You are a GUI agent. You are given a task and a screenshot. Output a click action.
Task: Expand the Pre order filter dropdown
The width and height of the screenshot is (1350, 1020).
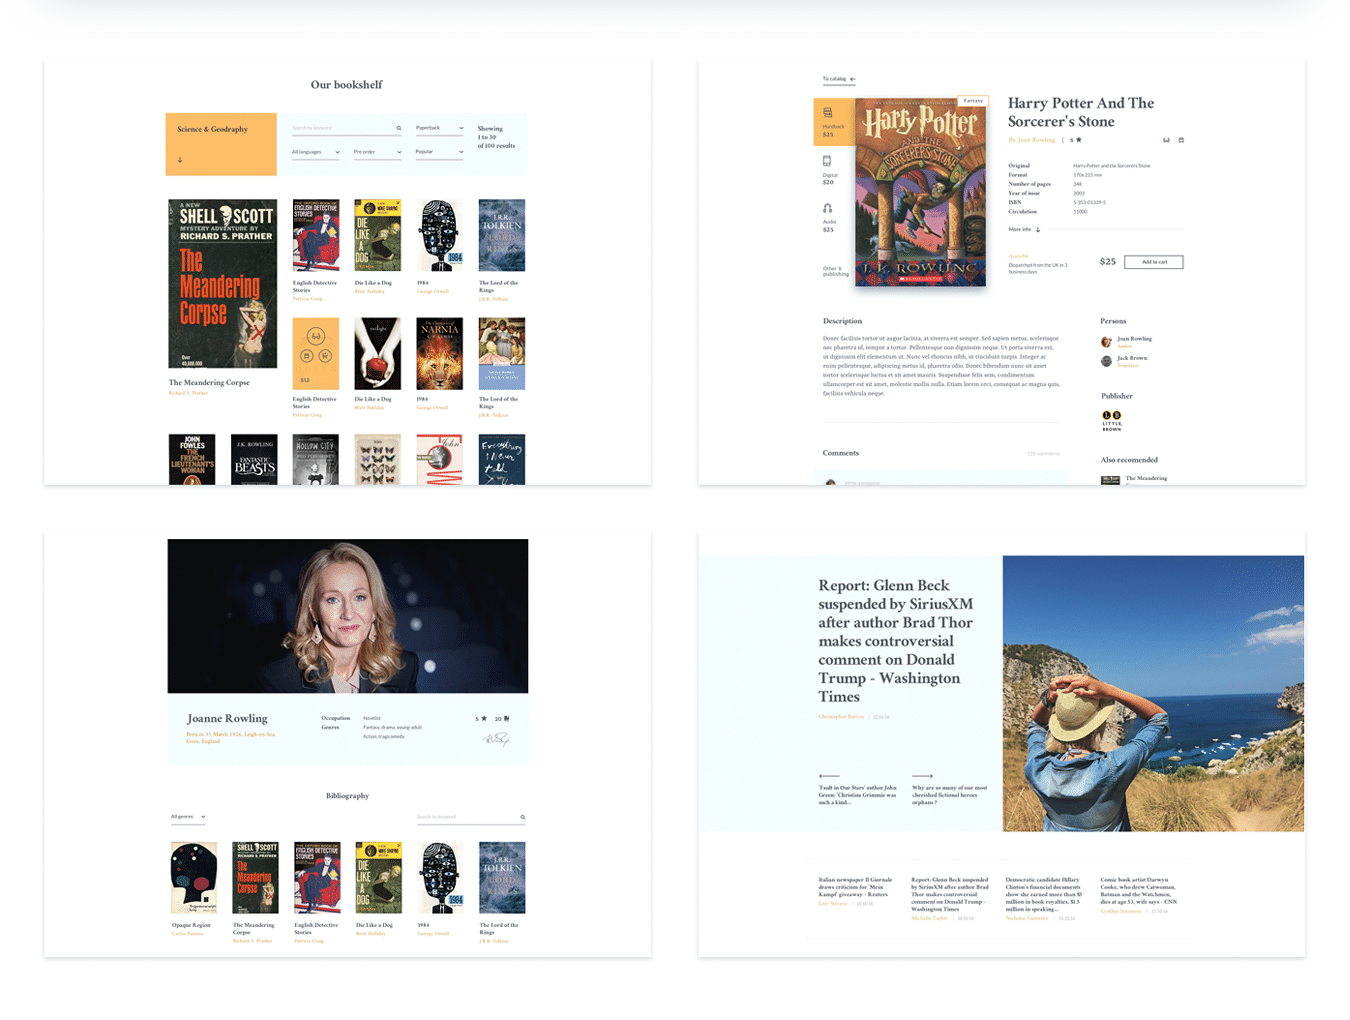pyautogui.click(x=377, y=152)
